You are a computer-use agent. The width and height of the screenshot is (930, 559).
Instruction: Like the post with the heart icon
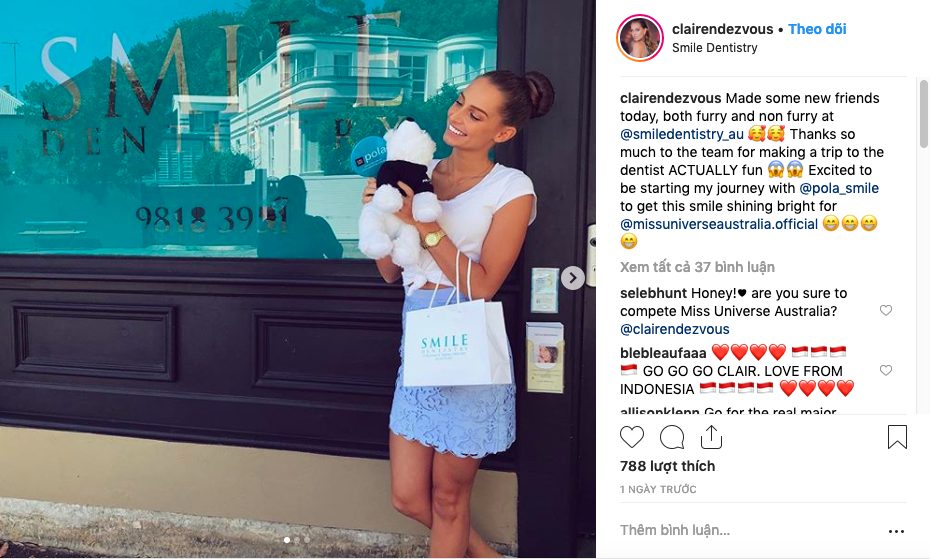click(632, 437)
